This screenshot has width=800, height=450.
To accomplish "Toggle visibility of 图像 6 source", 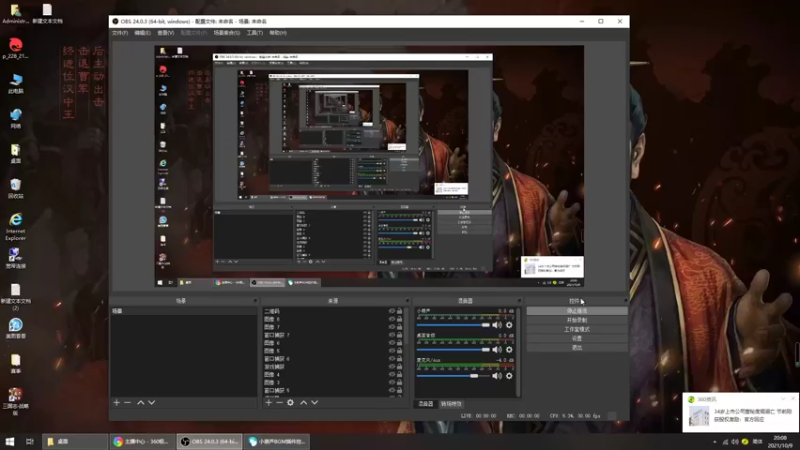I will click(391, 343).
